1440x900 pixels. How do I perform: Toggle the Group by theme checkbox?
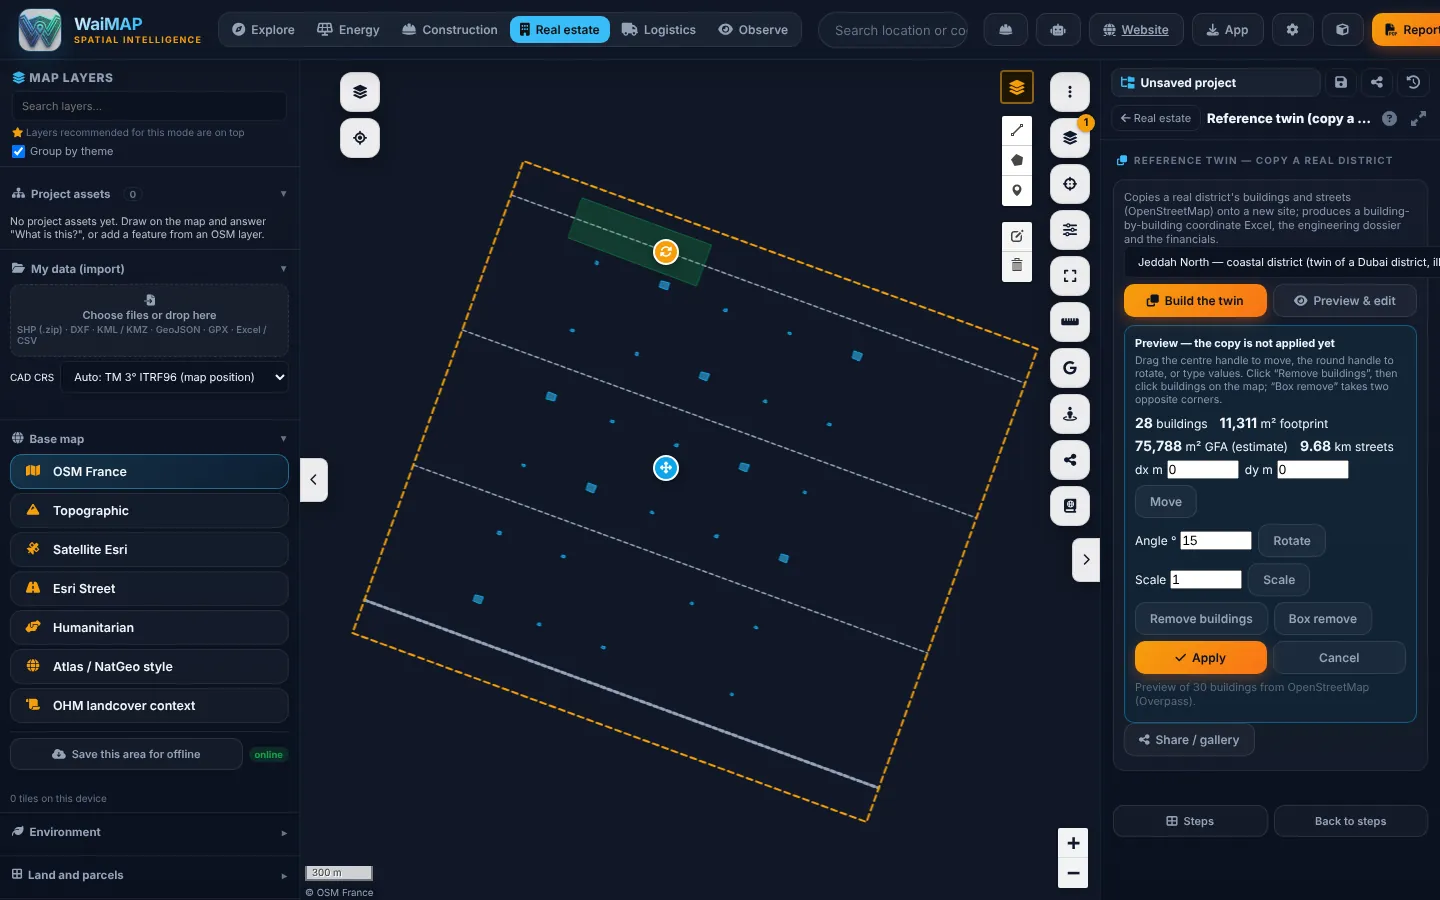[x=18, y=152]
